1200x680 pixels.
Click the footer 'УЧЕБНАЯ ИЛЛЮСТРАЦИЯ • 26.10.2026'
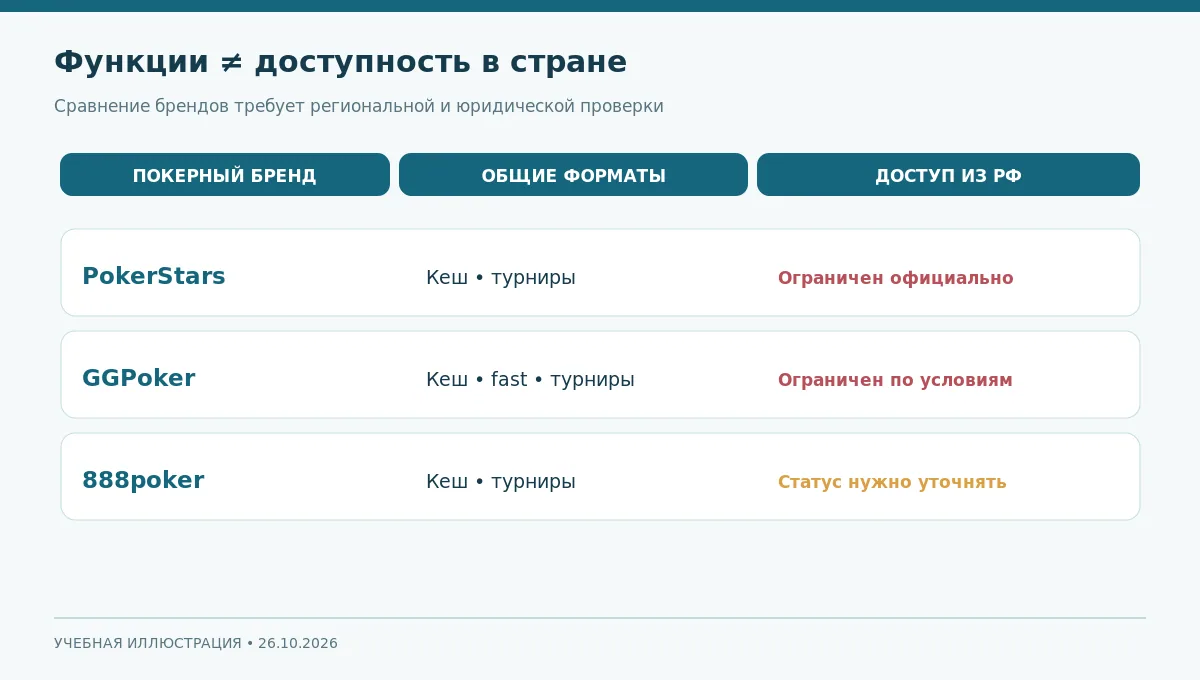pyautogui.click(x=196, y=643)
